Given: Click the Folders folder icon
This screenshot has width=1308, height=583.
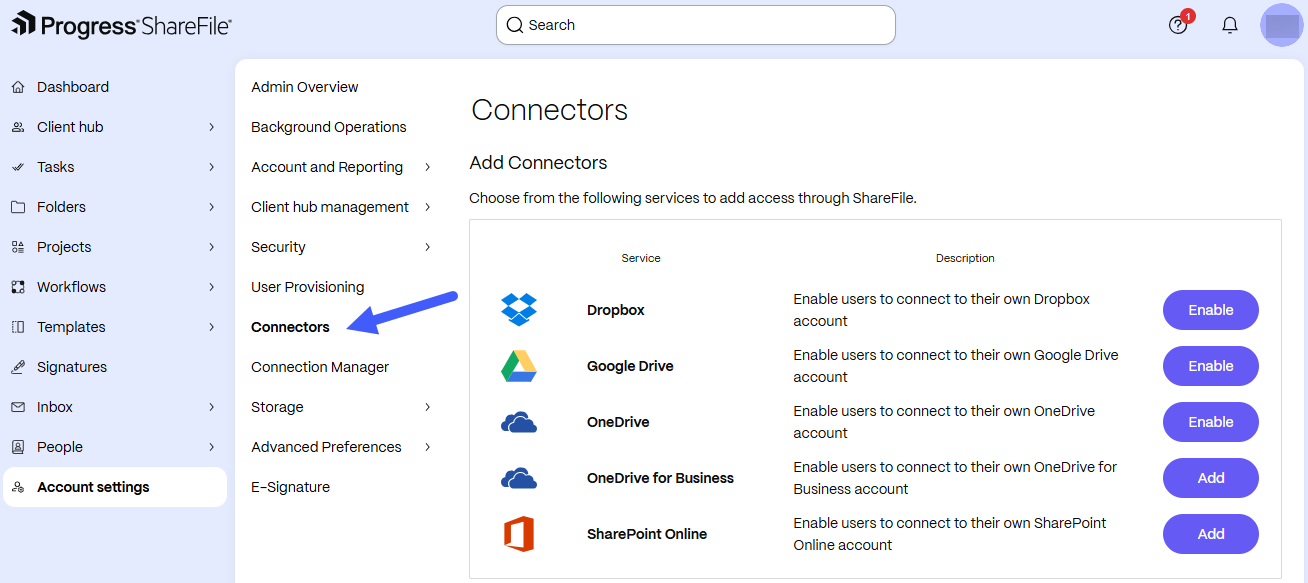Looking at the screenshot, I should pos(18,207).
